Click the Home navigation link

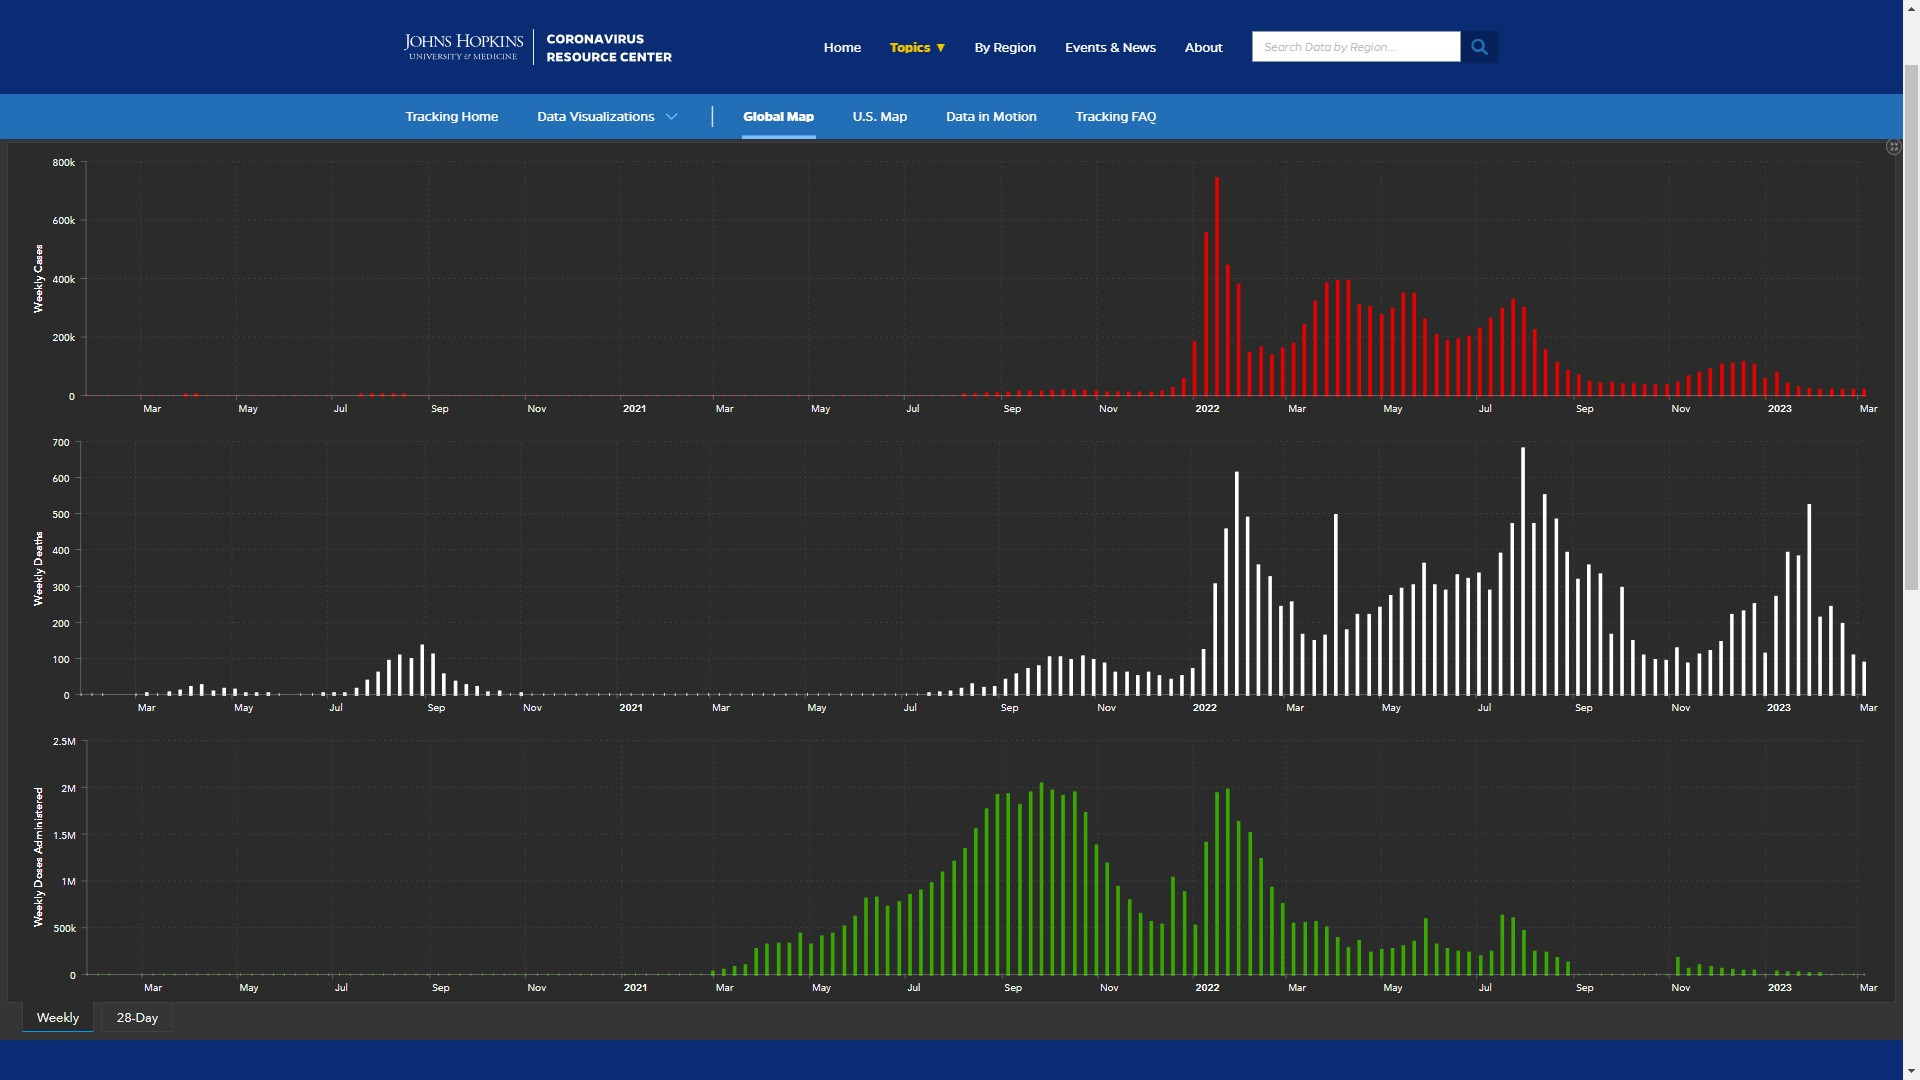click(842, 47)
